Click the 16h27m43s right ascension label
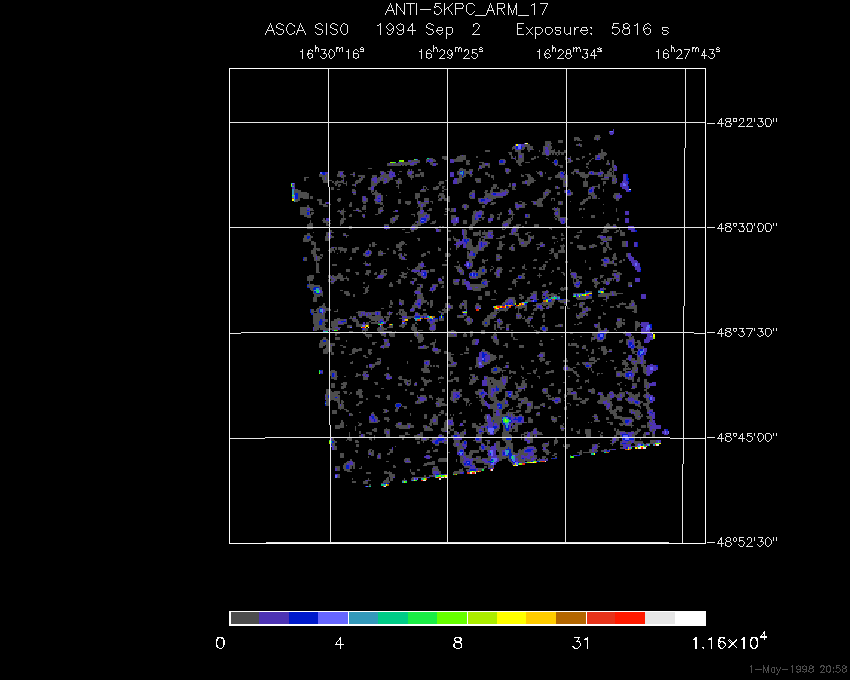This screenshot has width=850, height=680. click(x=687, y=53)
